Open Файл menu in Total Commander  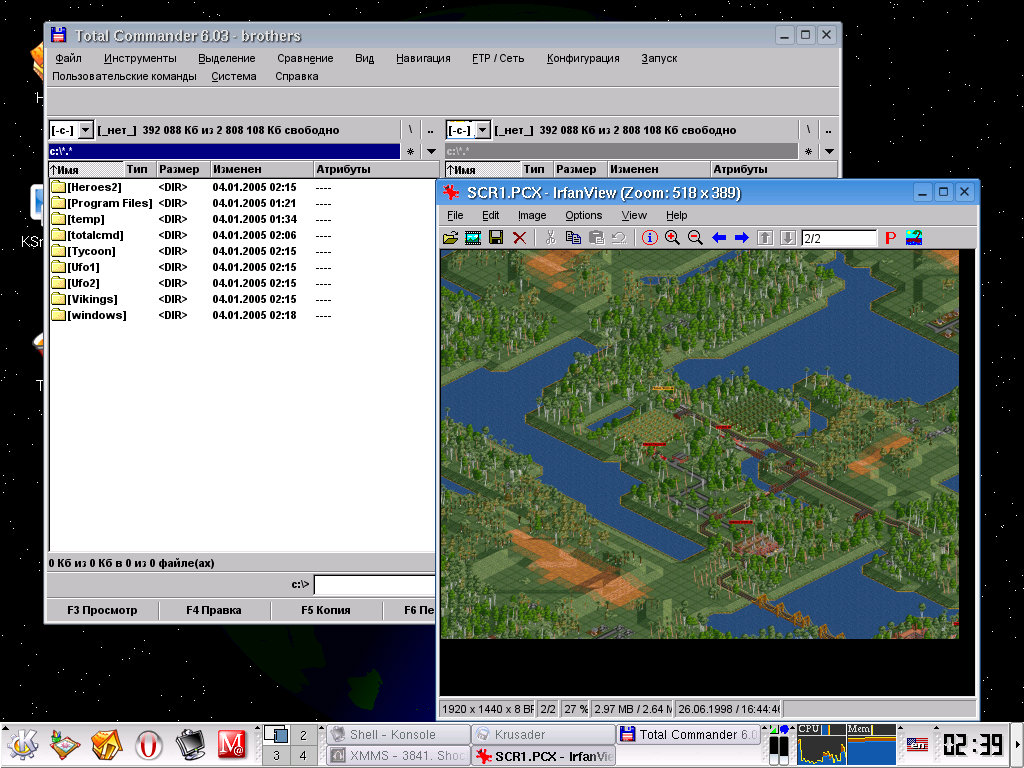(69, 58)
